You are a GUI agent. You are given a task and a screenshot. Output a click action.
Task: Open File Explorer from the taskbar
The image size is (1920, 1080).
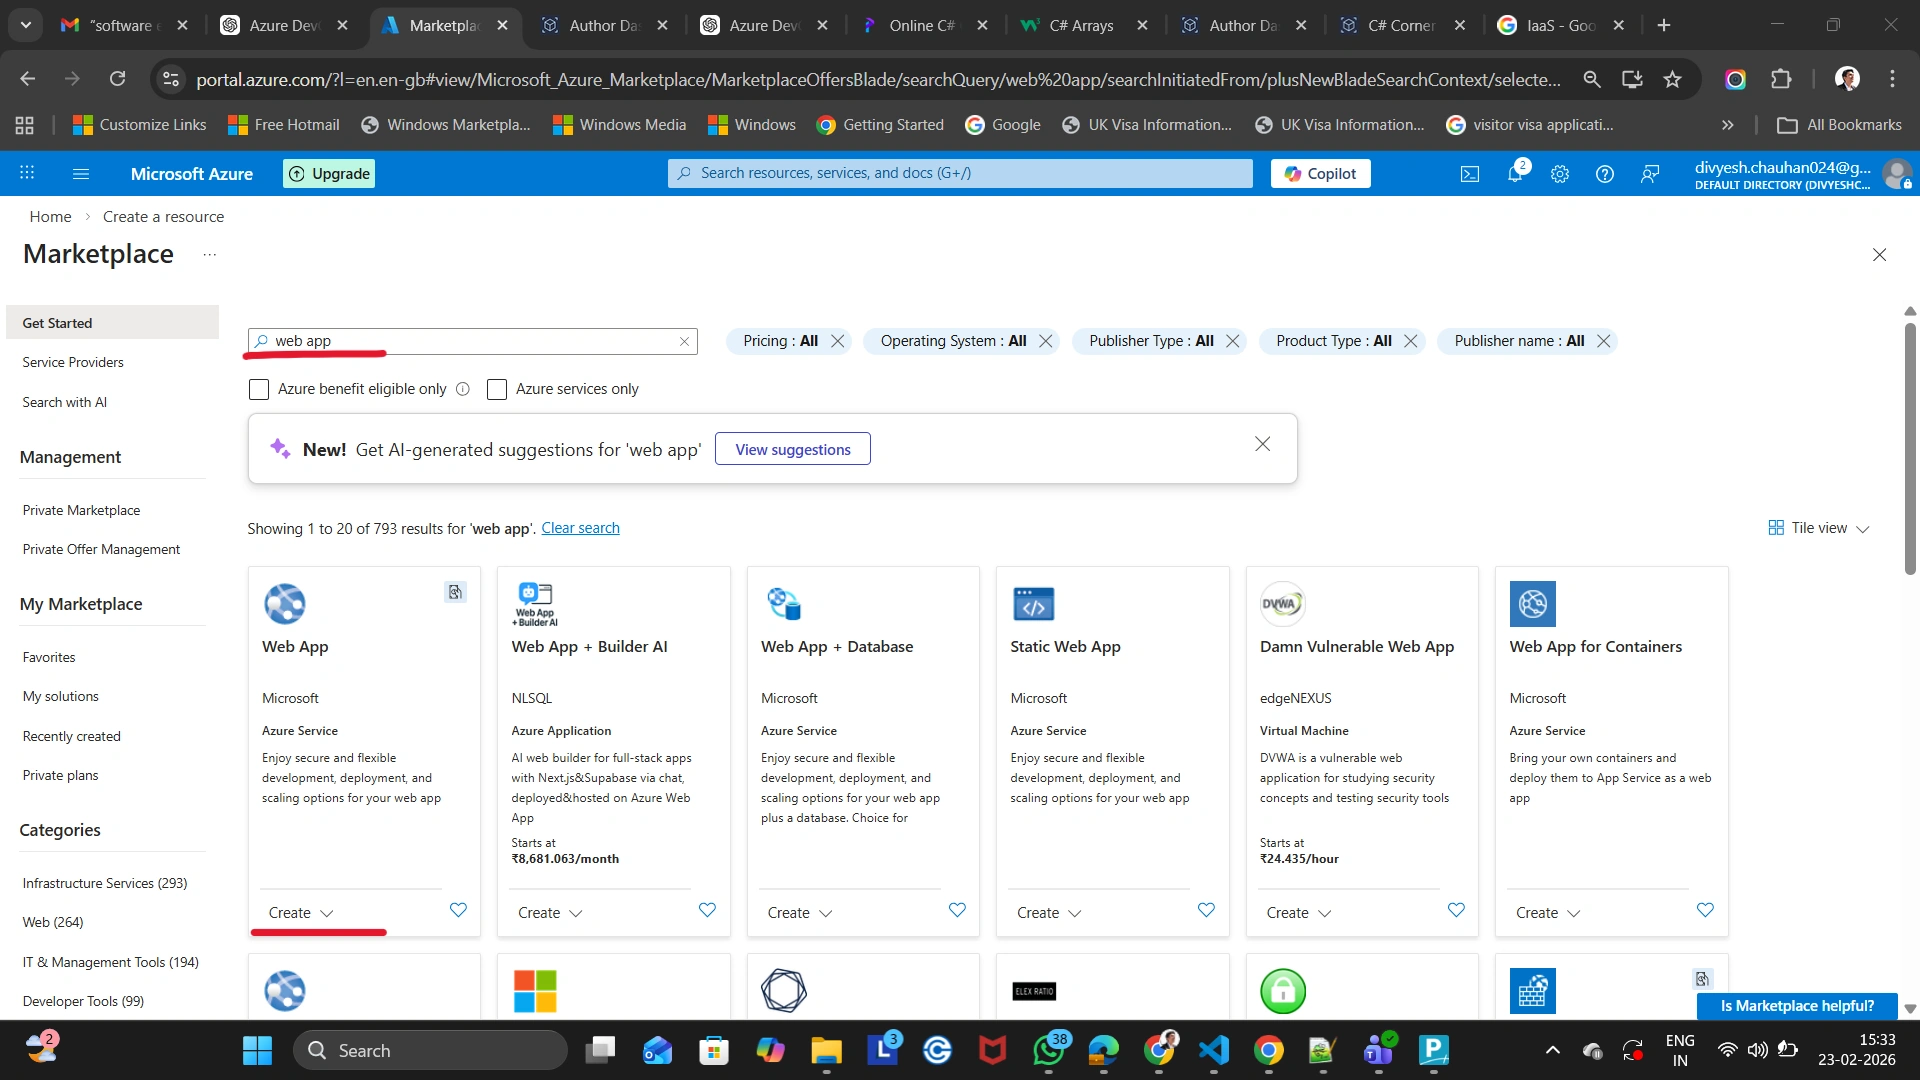826,1050
